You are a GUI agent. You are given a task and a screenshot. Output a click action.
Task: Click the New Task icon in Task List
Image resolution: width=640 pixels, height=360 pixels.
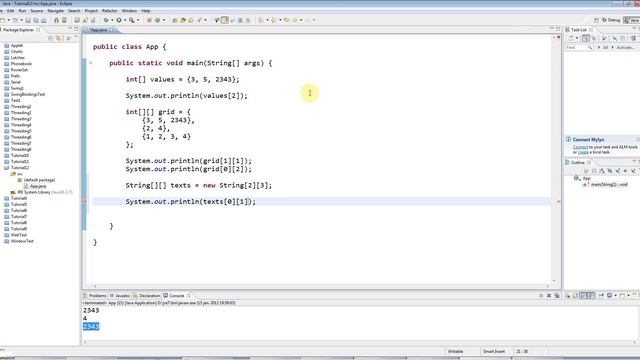tap(571, 38)
